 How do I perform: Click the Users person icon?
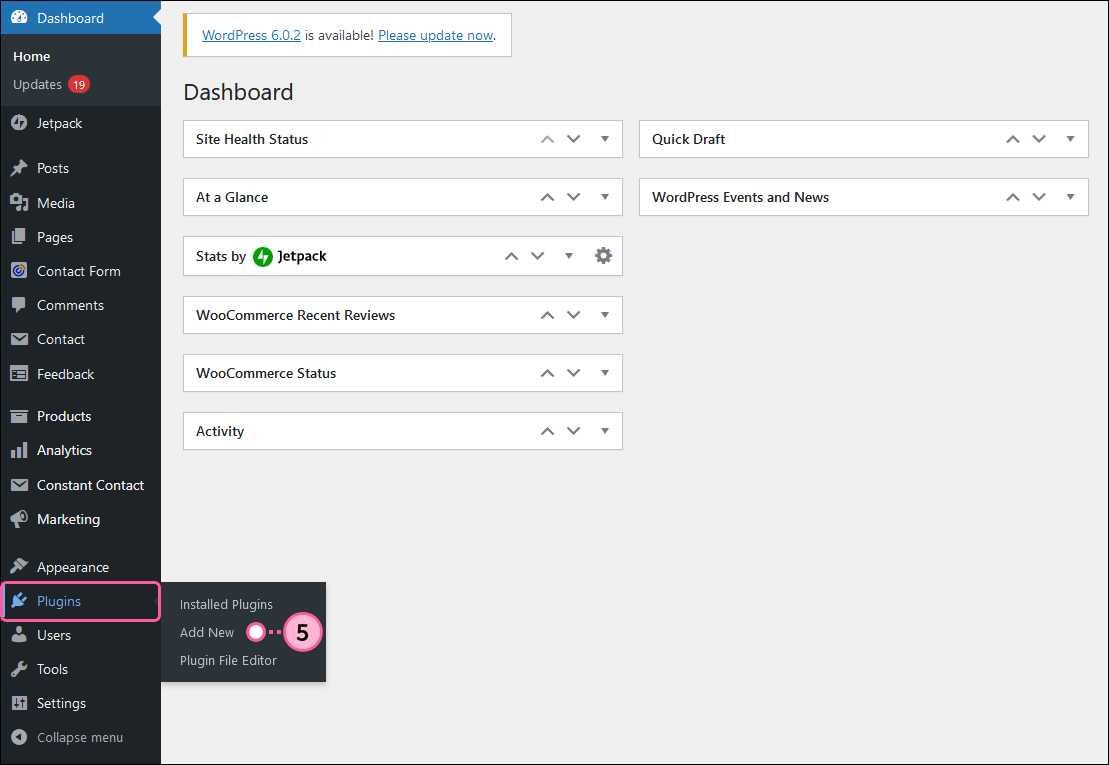(x=19, y=634)
